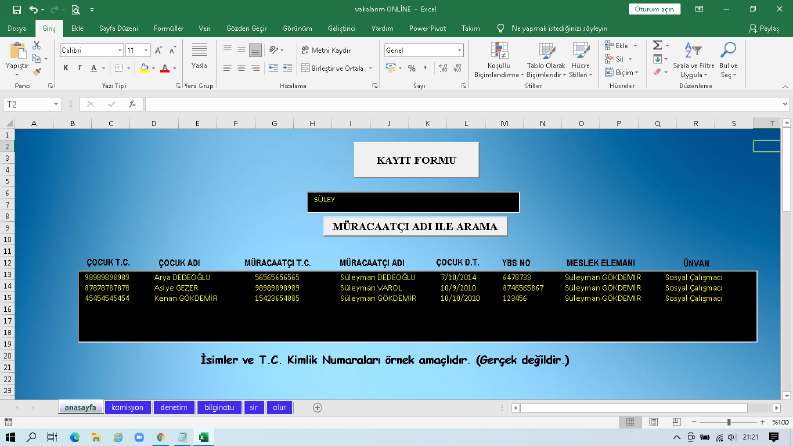This screenshot has width=793, height=446.
Task: Apply the red font color swatch
Action: coord(165,68)
